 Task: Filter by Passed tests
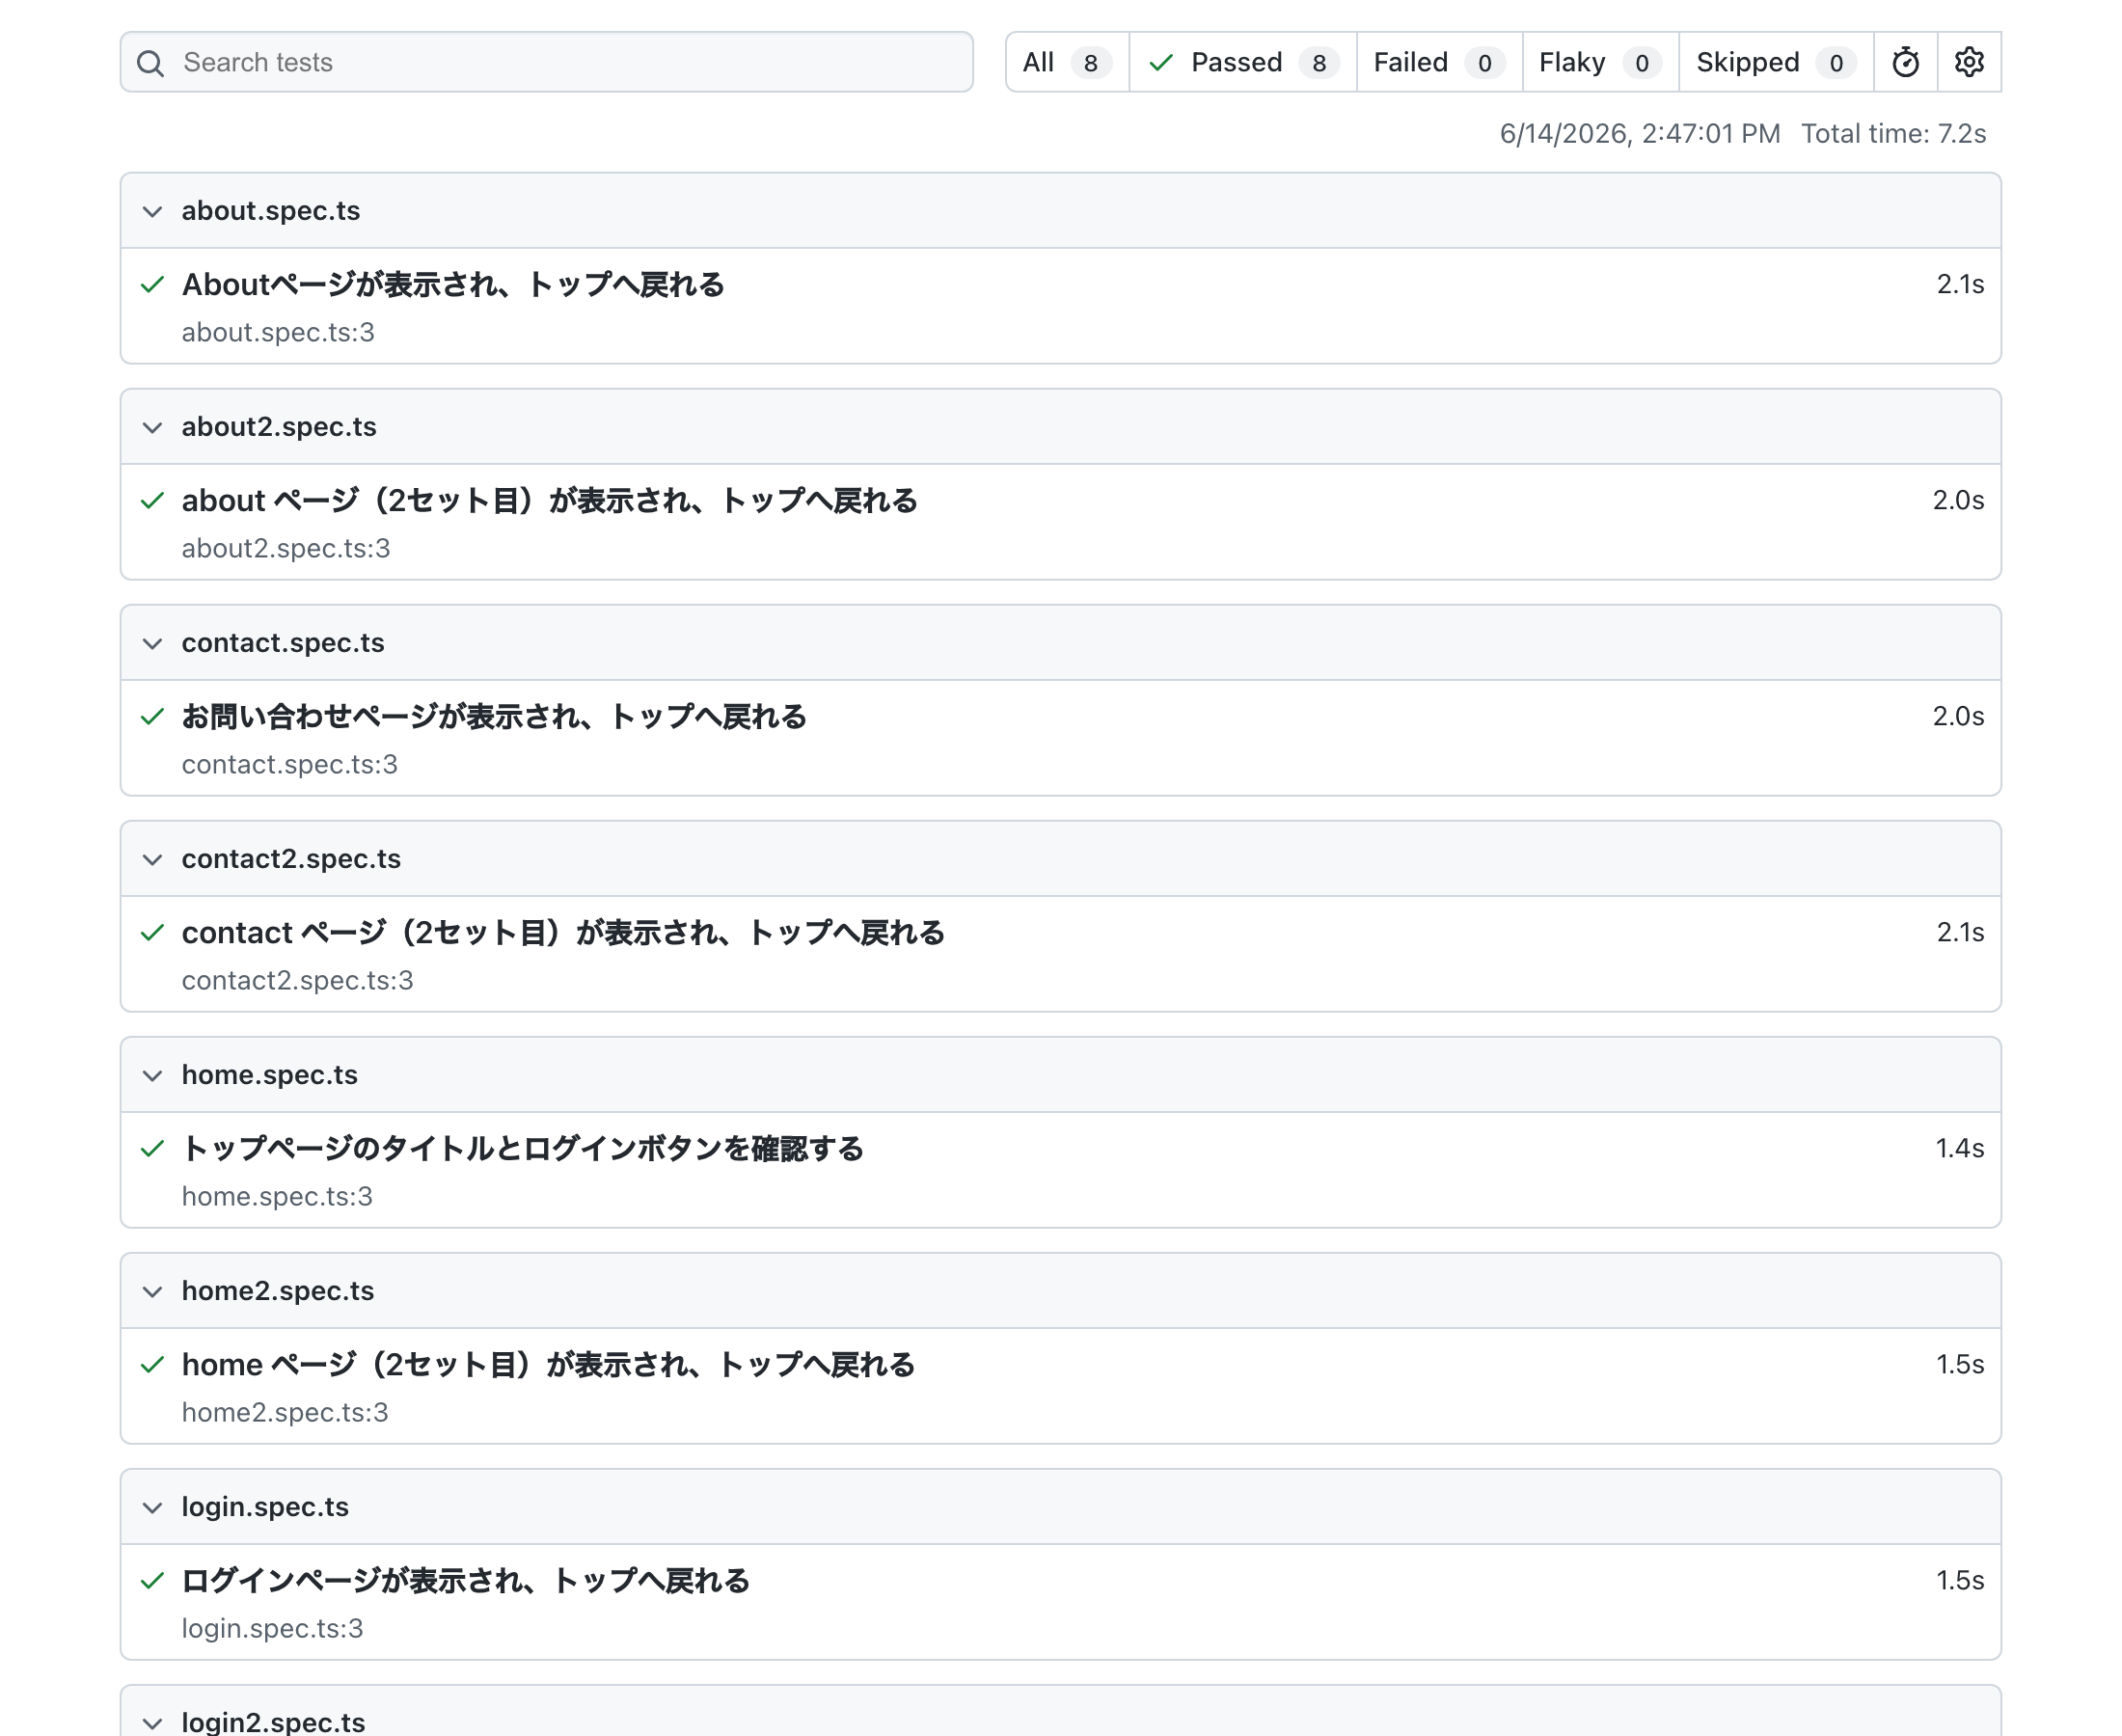click(x=1243, y=62)
